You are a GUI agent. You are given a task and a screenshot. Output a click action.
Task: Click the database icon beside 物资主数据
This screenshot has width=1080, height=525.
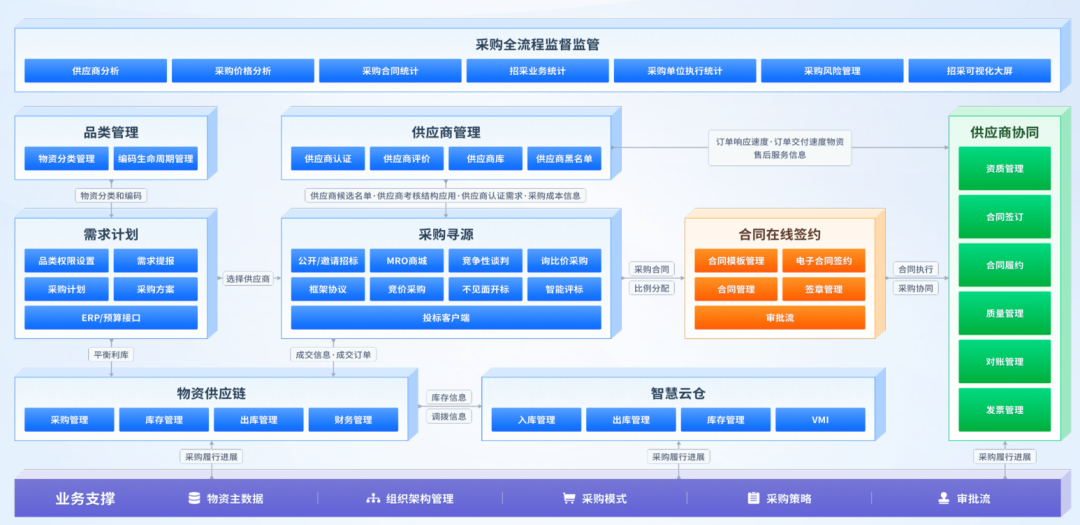pyautogui.click(x=194, y=498)
